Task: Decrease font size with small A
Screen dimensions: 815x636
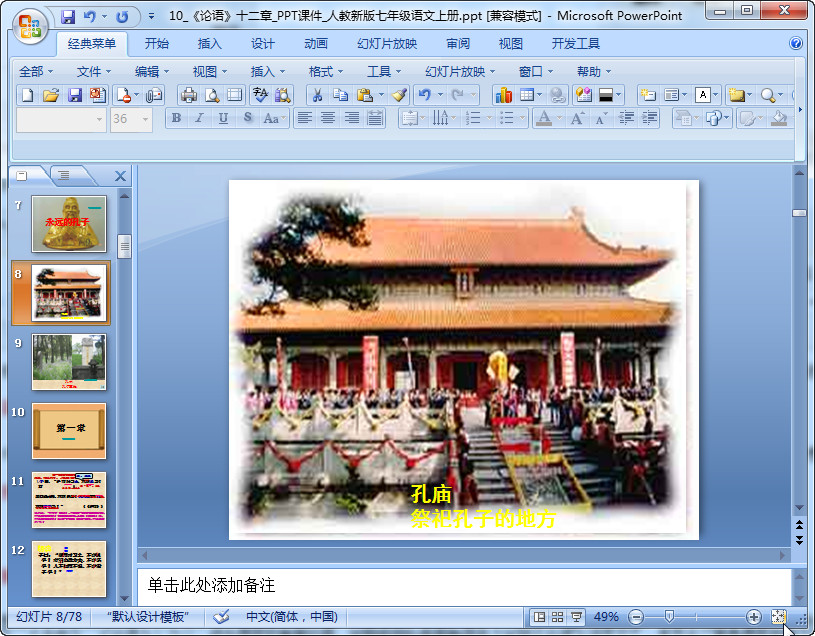Action: point(601,118)
